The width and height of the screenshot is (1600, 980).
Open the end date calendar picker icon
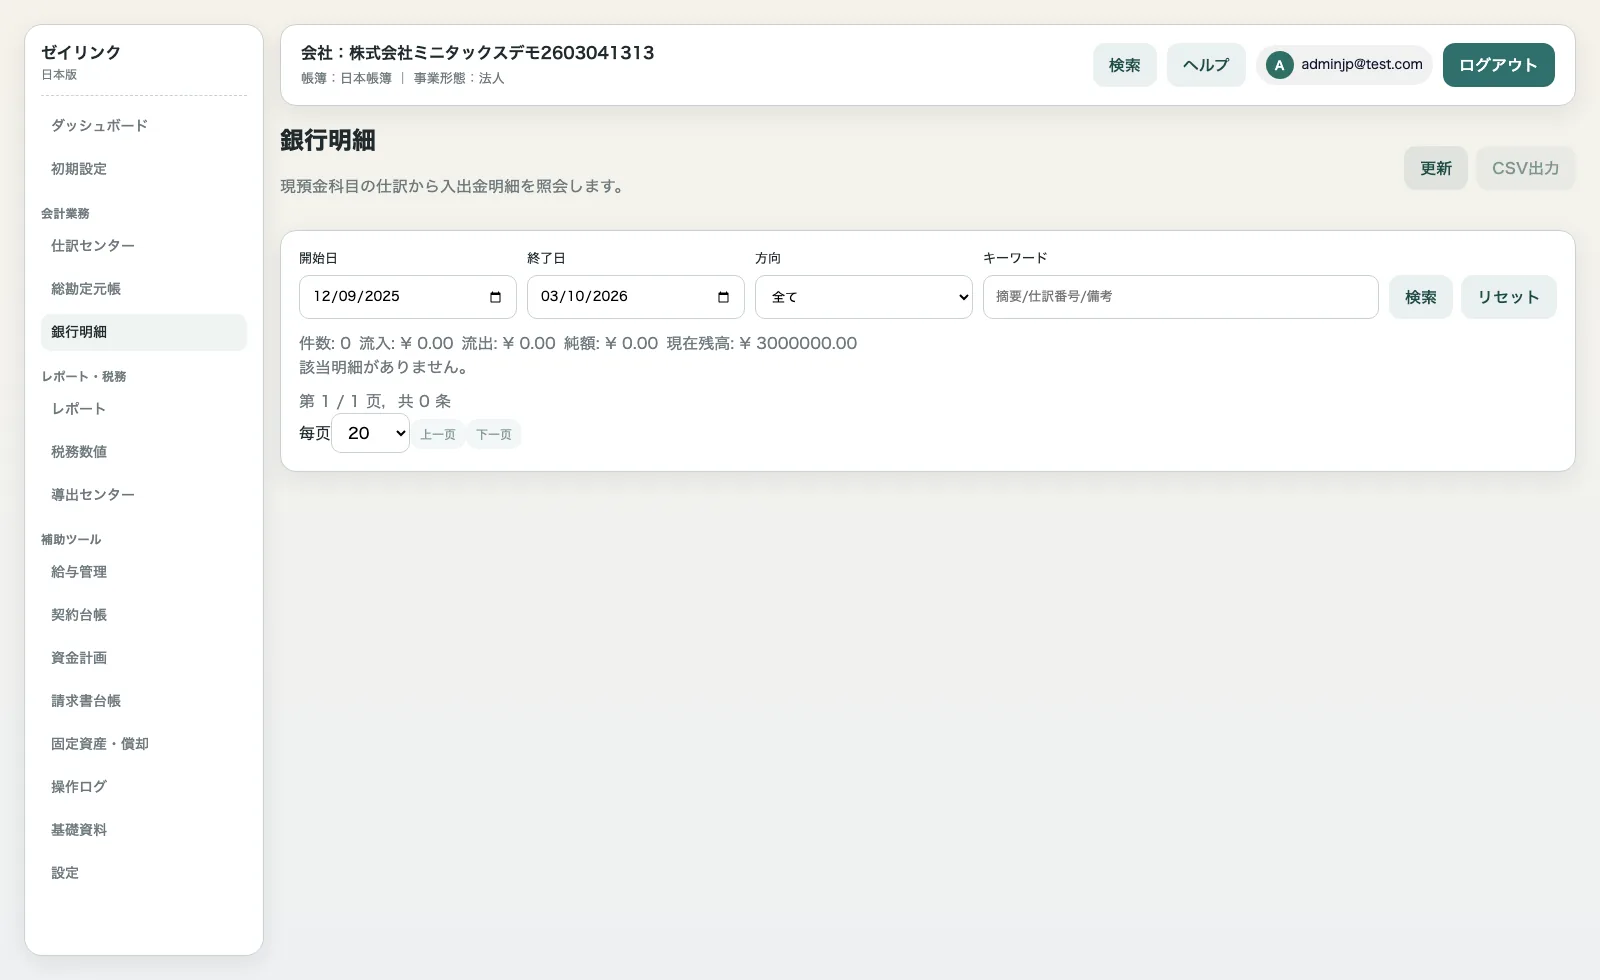[x=723, y=297]
